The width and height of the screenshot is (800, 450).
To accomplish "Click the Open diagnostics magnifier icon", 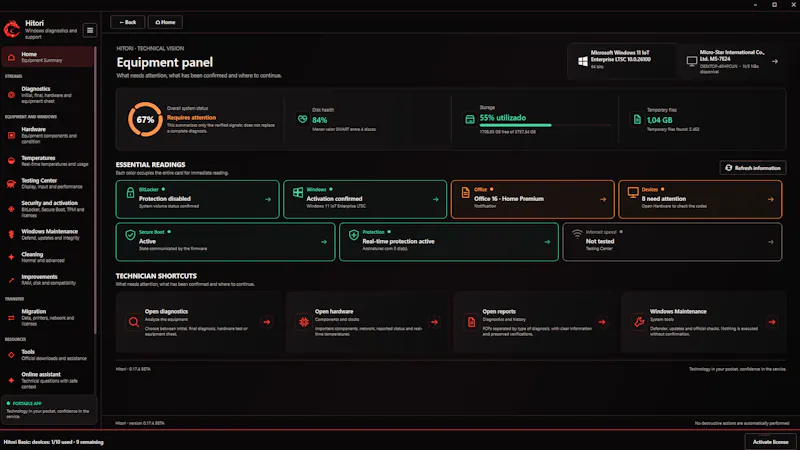I will pos(134,322).
